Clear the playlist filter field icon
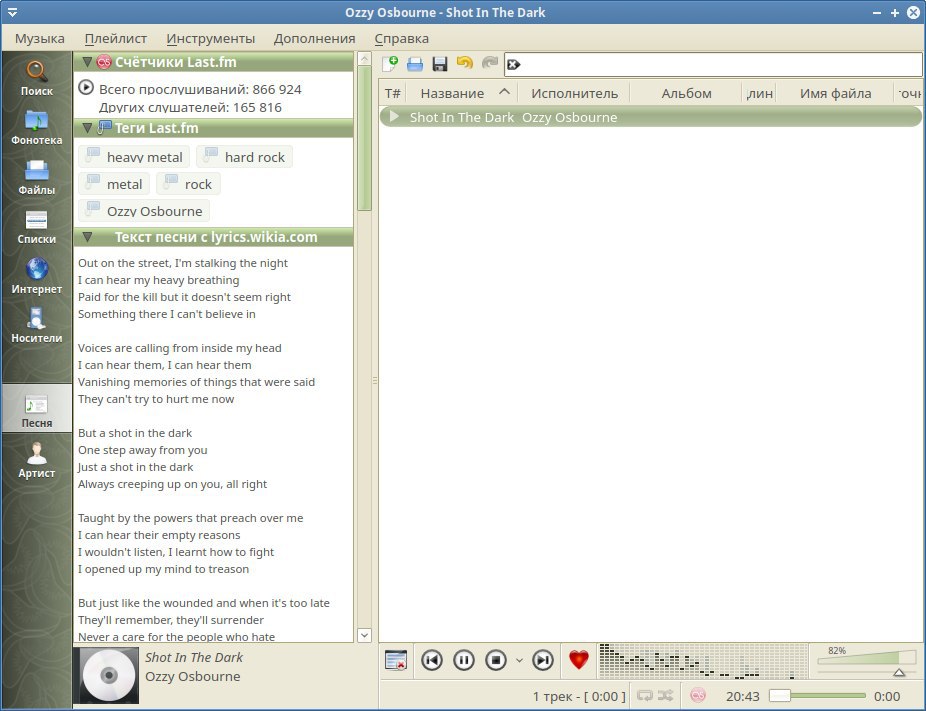This screenshot has width=926, height=711. click(x=513, y=64)
